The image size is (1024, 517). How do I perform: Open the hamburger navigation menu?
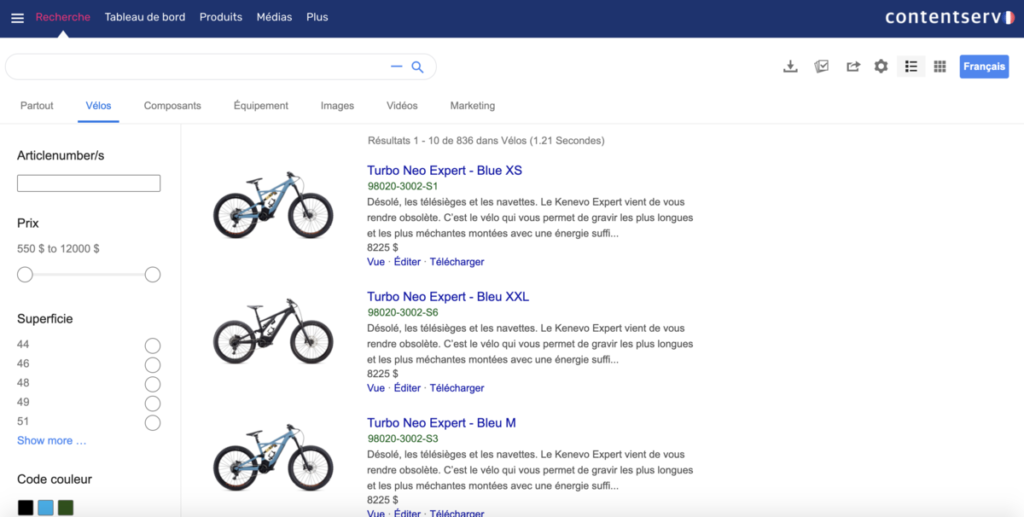18,18
